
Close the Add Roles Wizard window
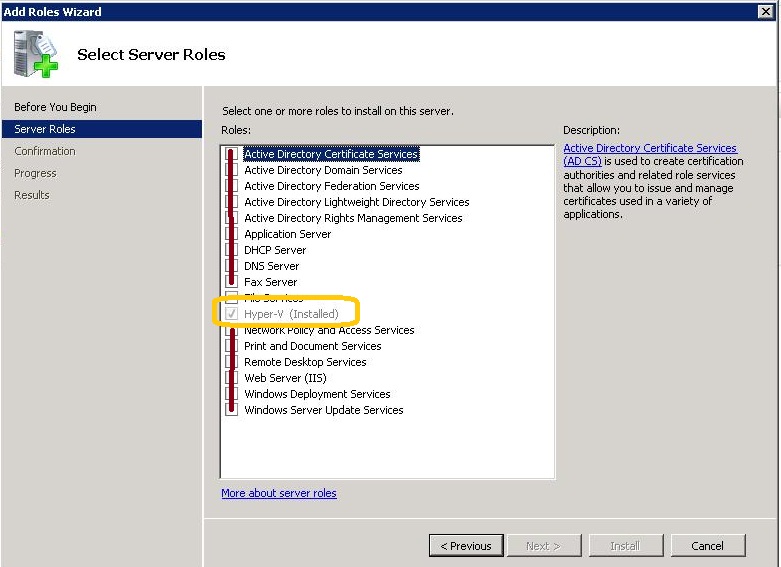click(x=766, y=11)
